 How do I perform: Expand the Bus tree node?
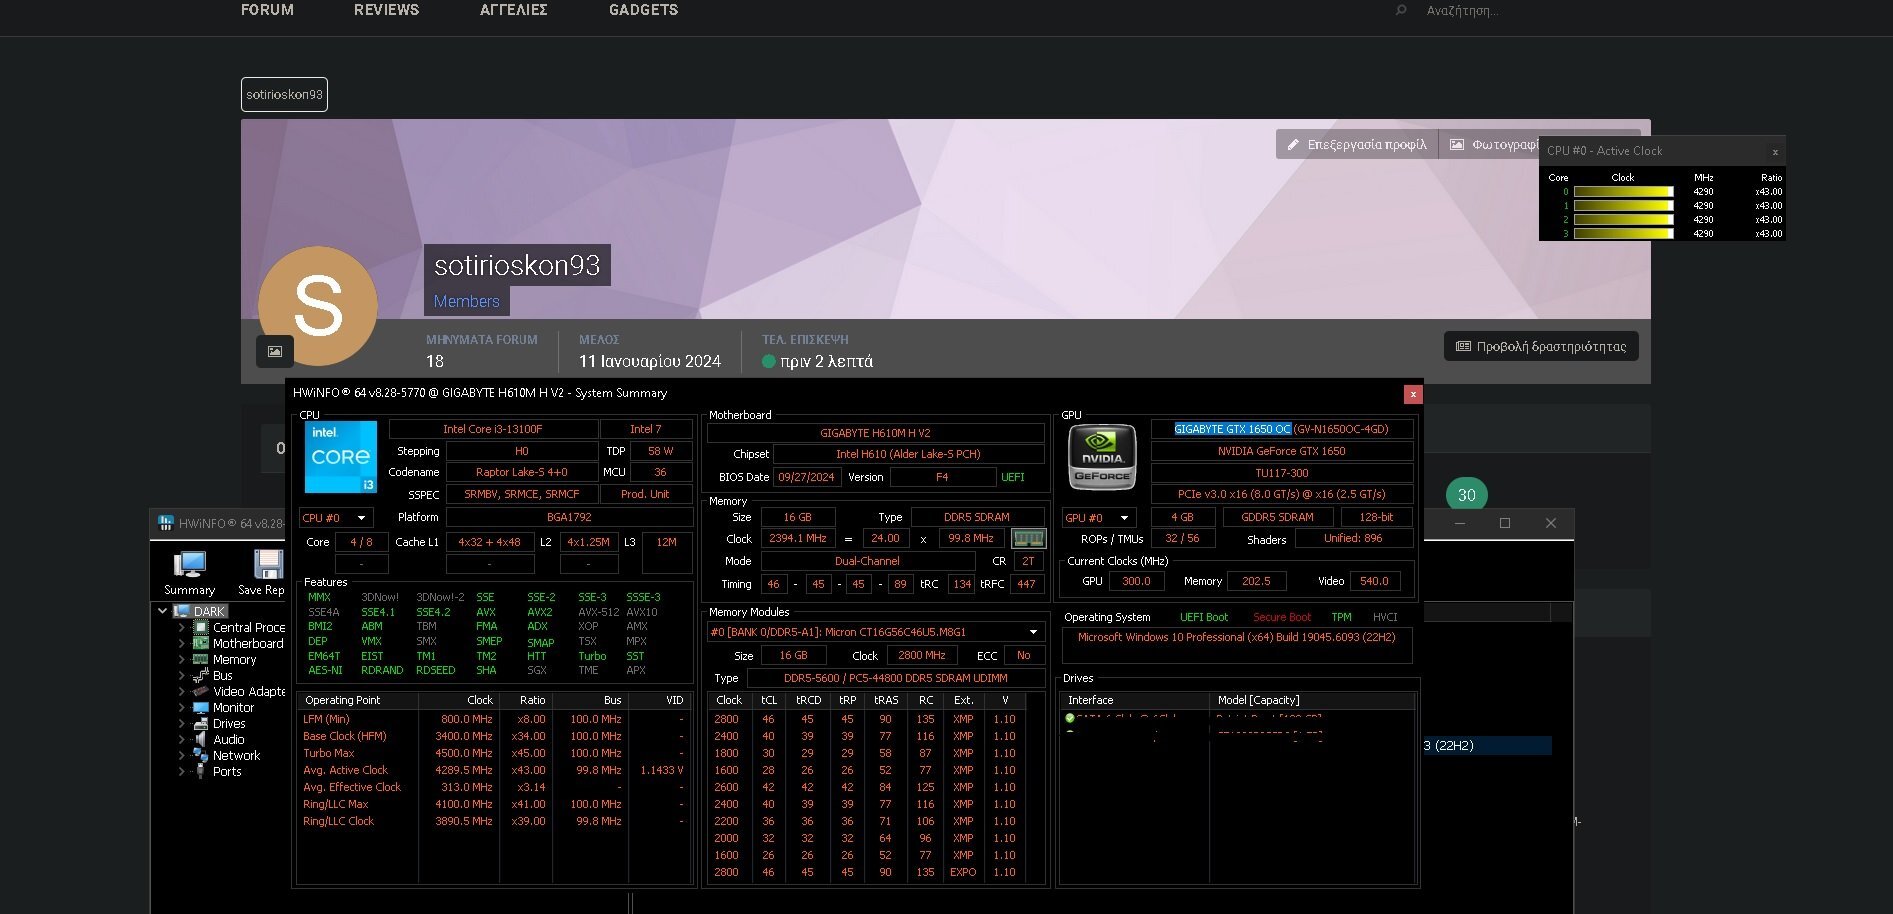pyautogui.click(x=182, y=675)
